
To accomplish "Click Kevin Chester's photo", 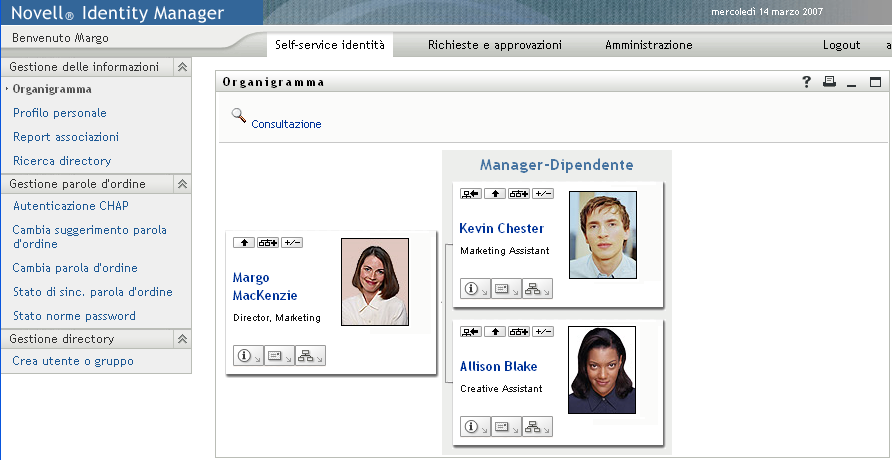I will coord(603,234).
